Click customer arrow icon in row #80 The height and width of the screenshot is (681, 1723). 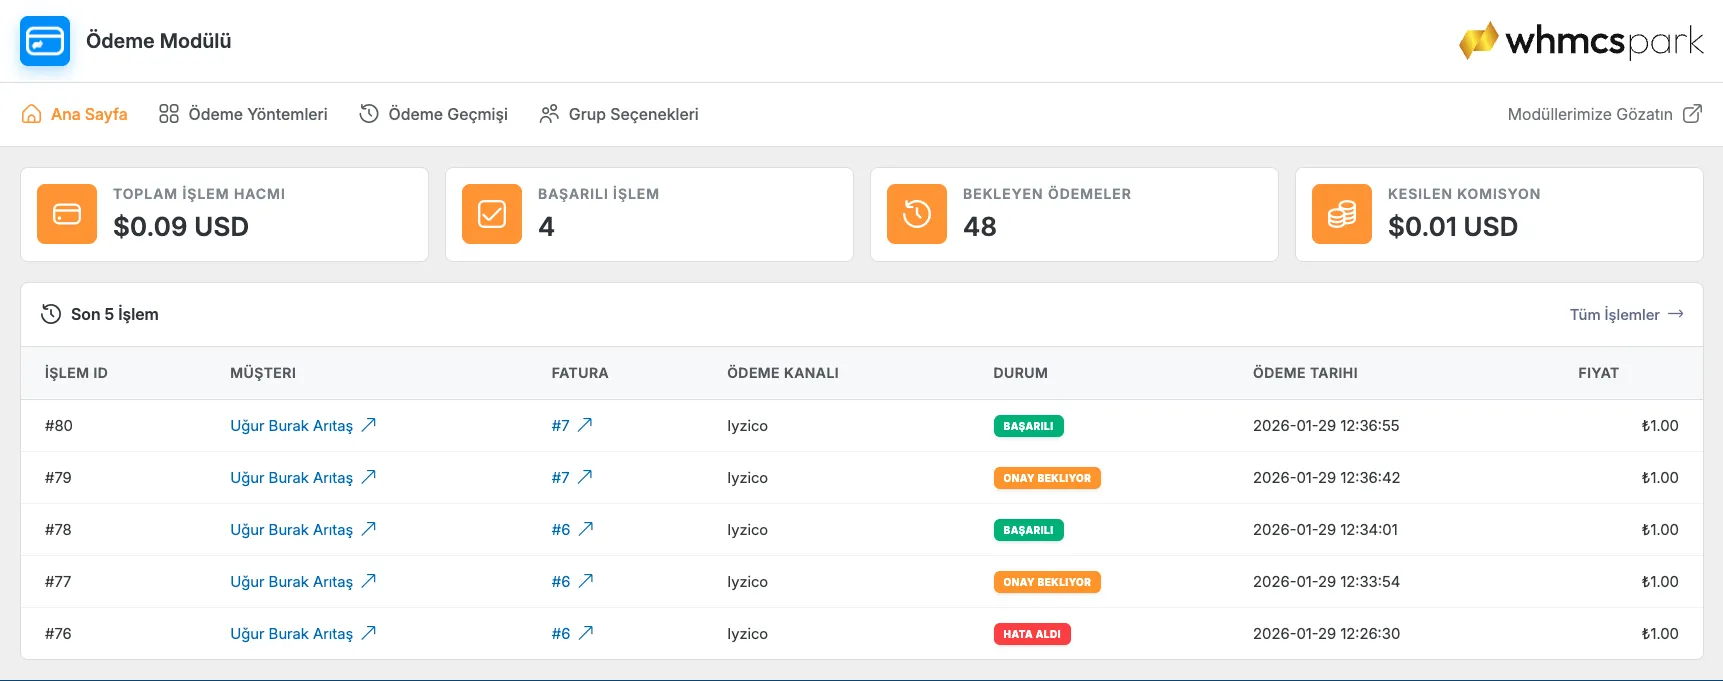click(x=369, y=425)
